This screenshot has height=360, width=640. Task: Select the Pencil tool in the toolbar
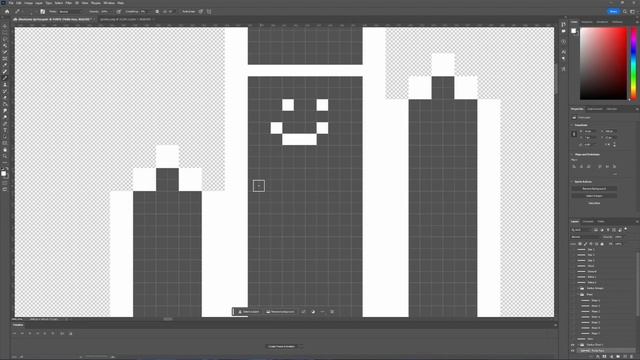click(x=5, y=78)
